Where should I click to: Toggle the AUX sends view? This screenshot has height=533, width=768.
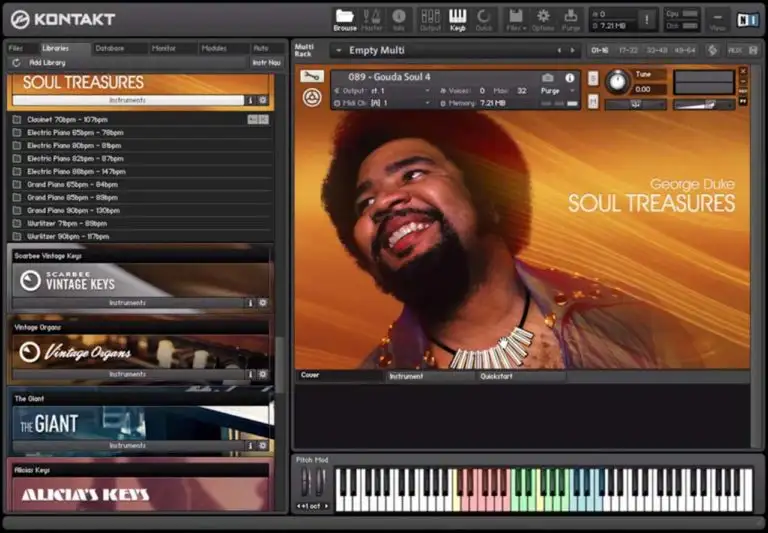tap(735, 50)
